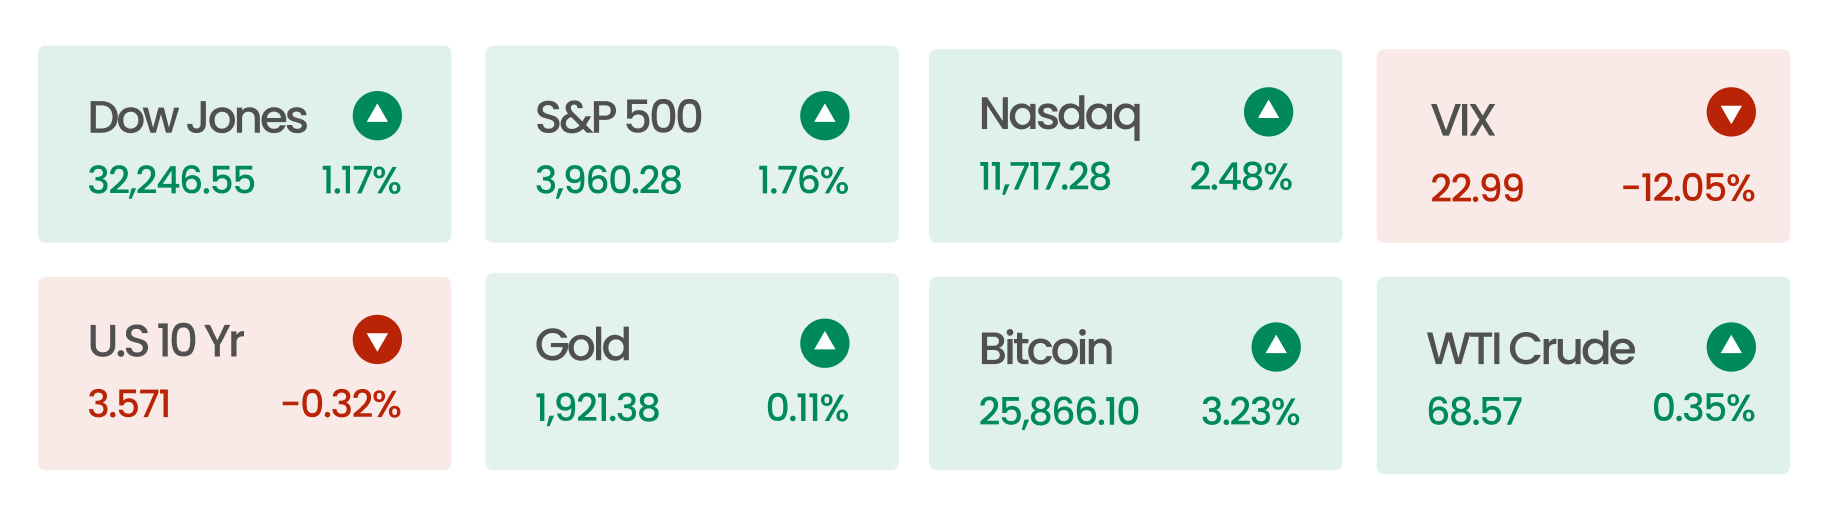Click the Bitcoin green up arrow icon
The width and height of the screenshot is (1826, 513).
click(x=1276, y=347)
